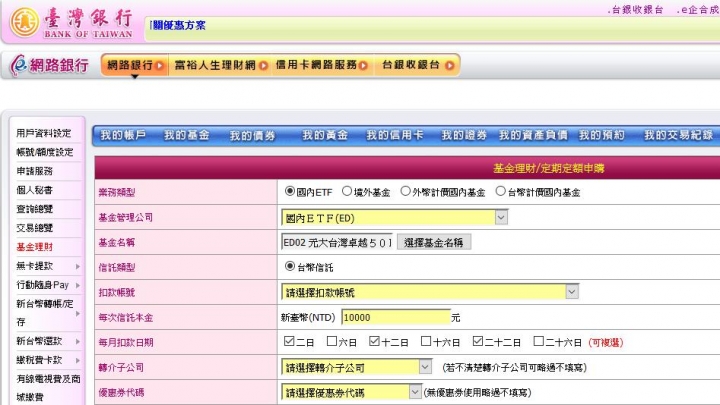Viewport: 720px width, 405px height.
Task: Check the 六日 deduction date checkbox
Action: click(x=332, y=341)
